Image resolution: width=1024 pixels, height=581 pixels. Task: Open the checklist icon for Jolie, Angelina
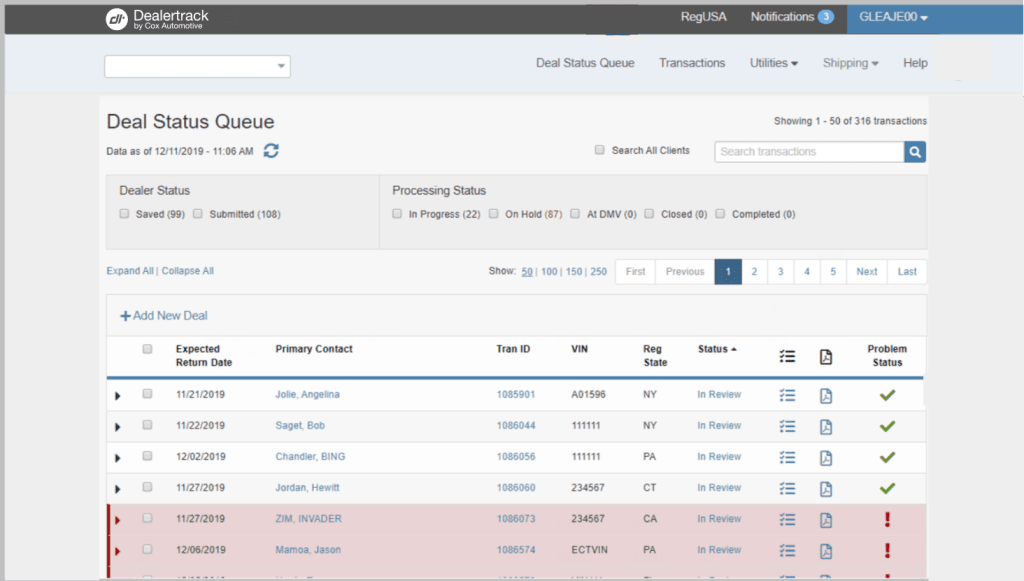pyautogui.click(x=787, y=394)
